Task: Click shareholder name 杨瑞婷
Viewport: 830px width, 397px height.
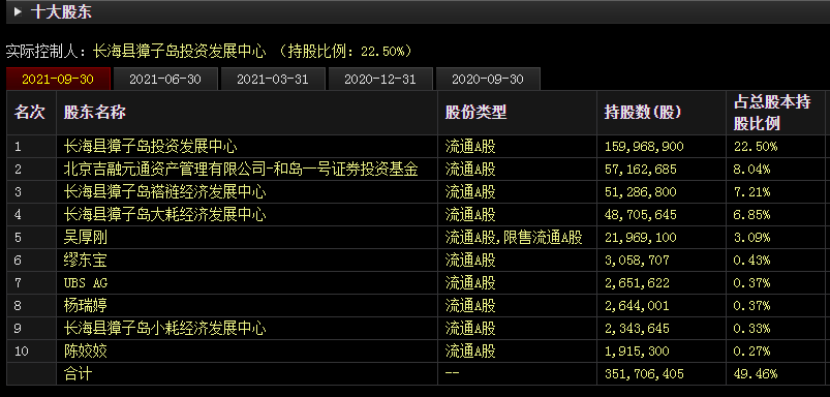Action: click(85, 306)
